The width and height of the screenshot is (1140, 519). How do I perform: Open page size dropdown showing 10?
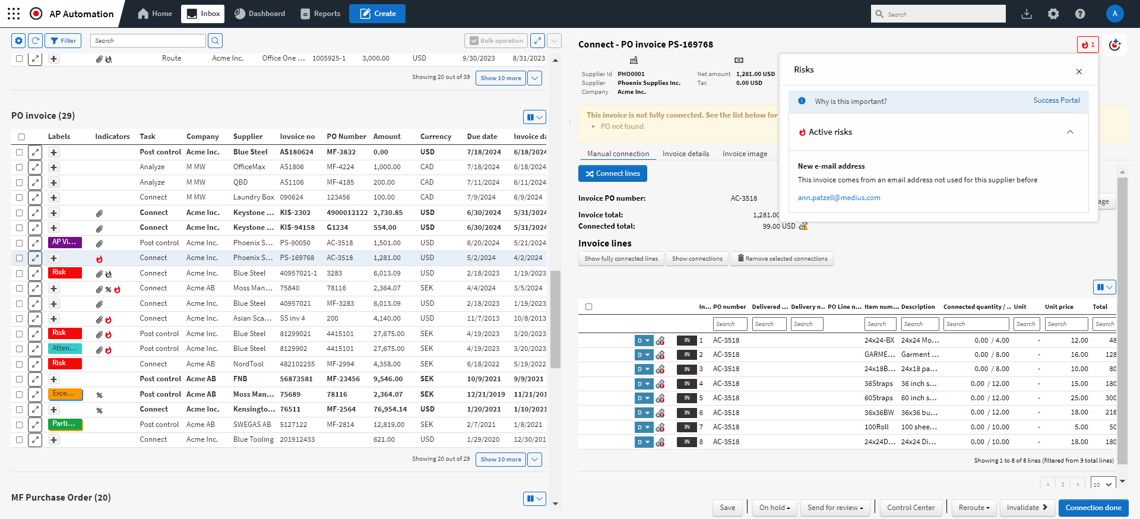coord(1103,483)
